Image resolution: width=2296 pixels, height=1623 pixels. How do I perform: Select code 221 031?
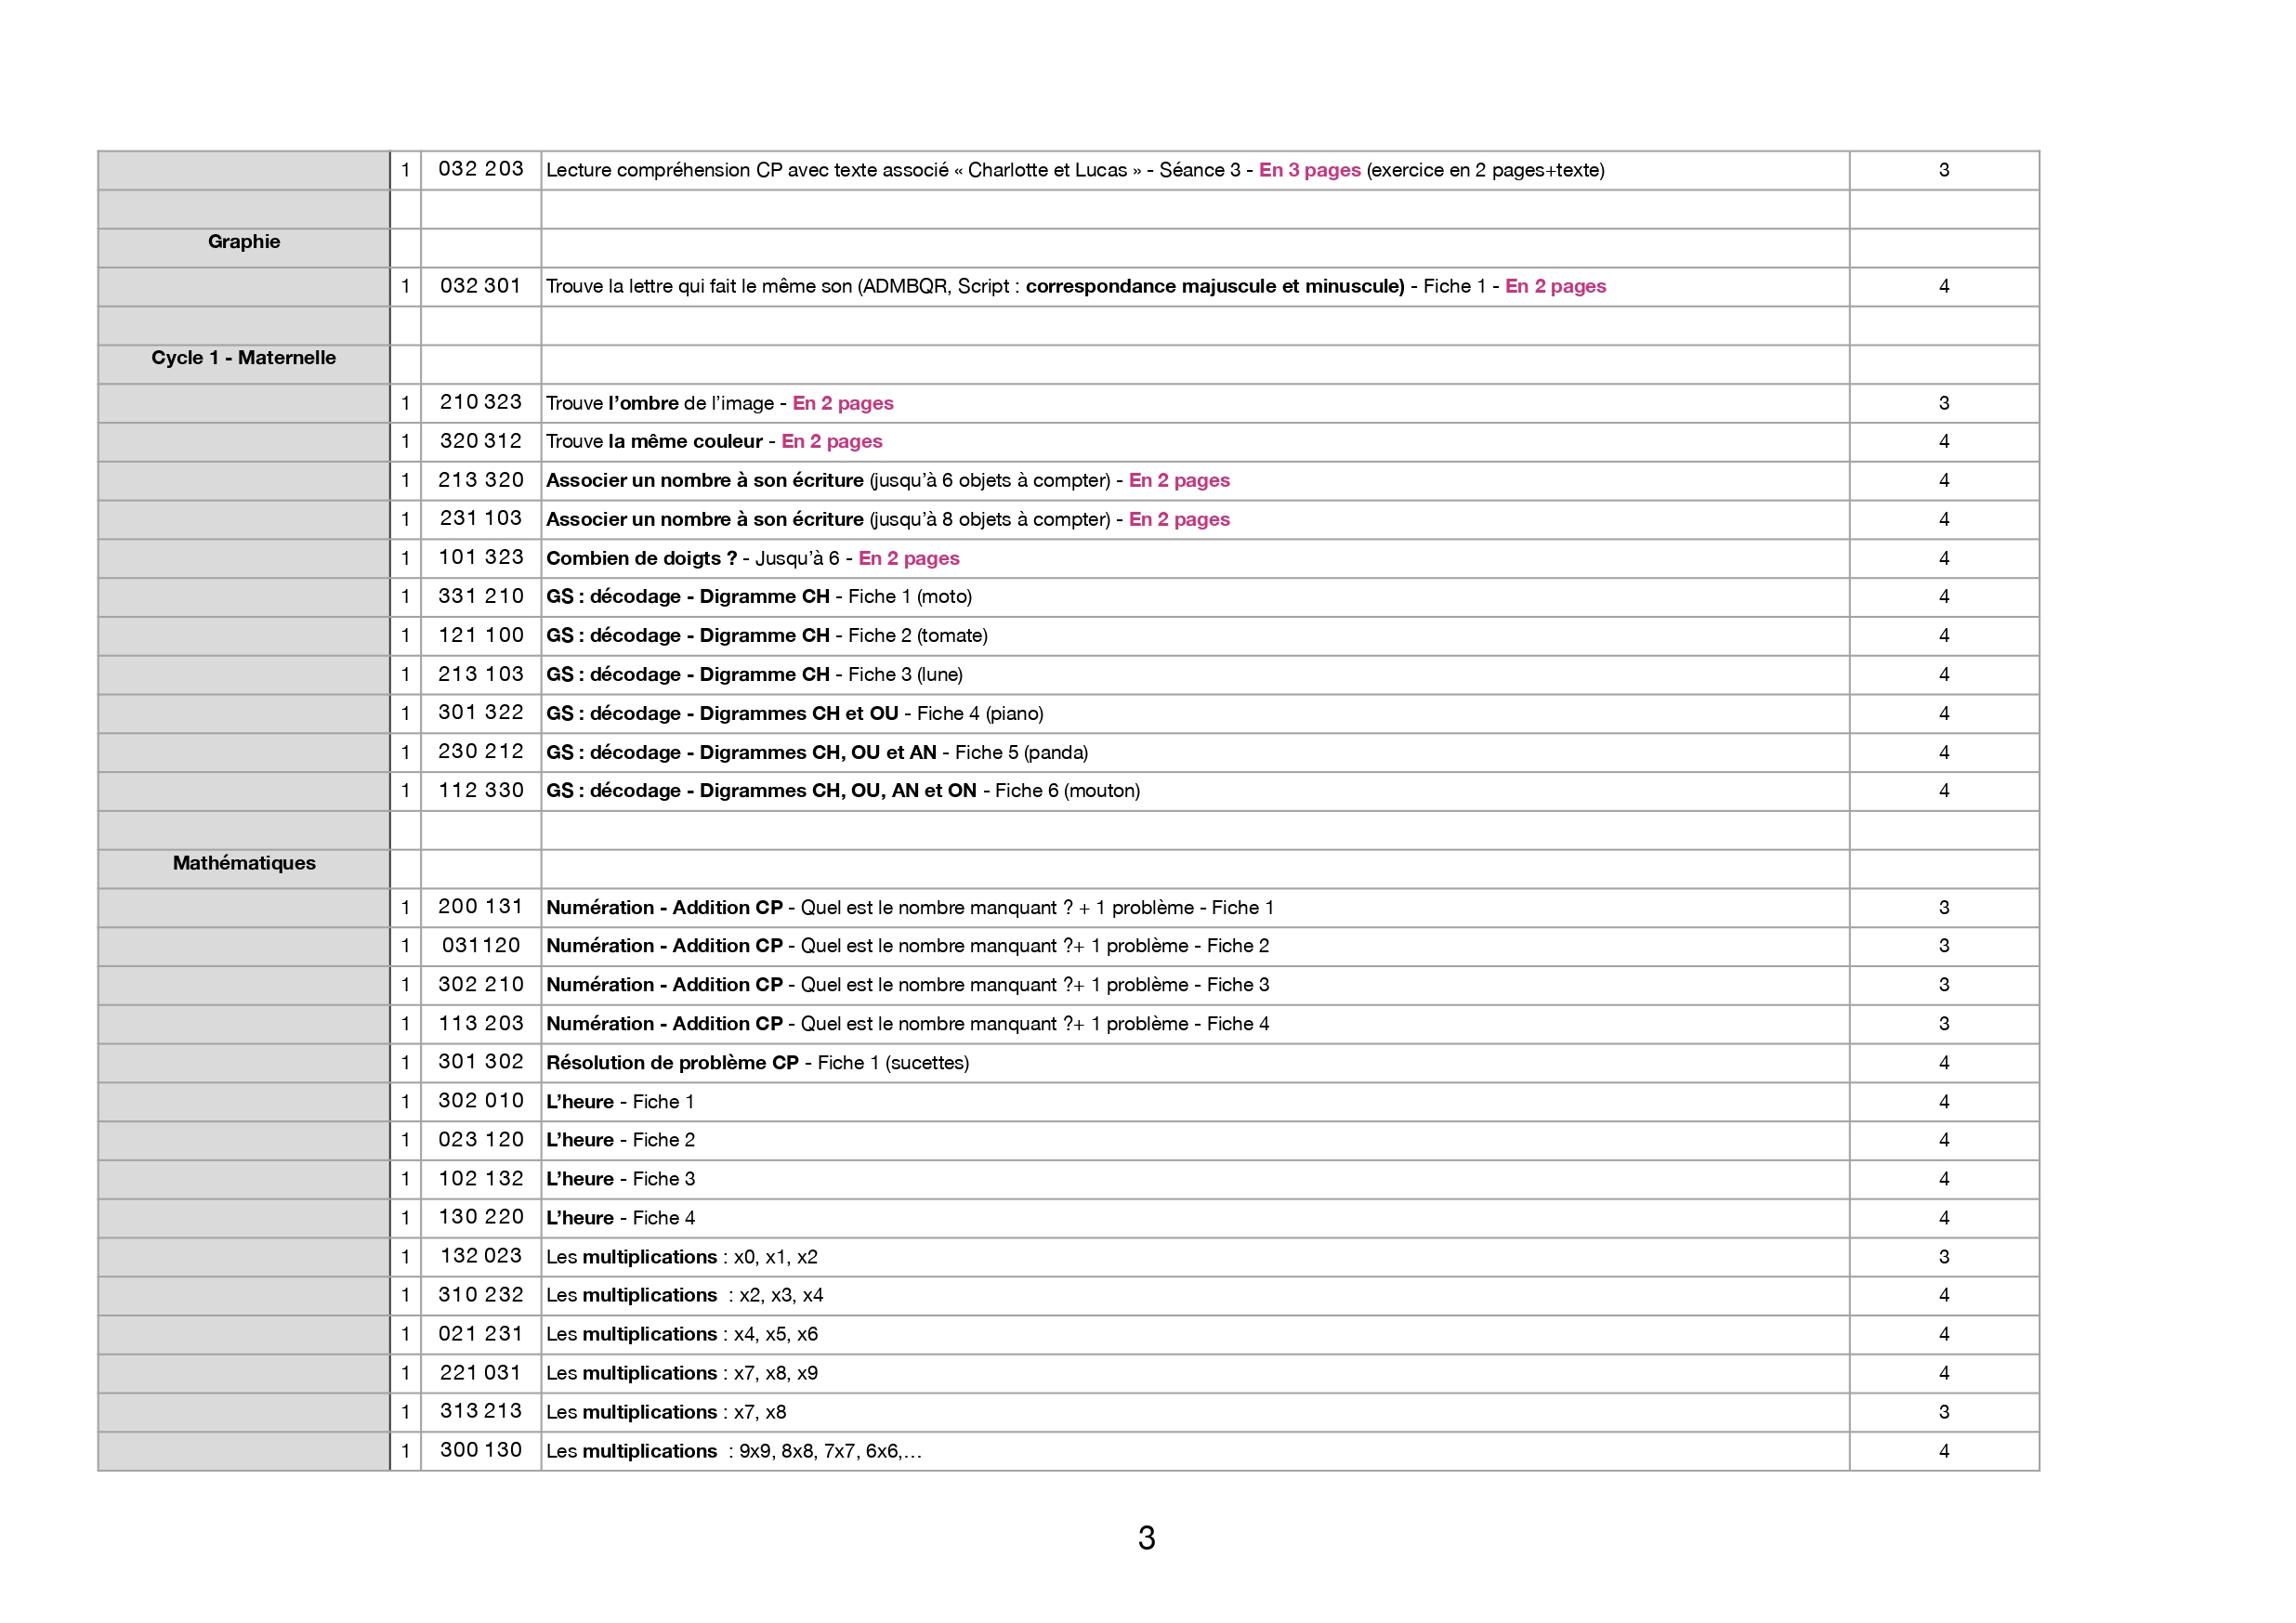pyautogui.click(x=481, y=1372)
